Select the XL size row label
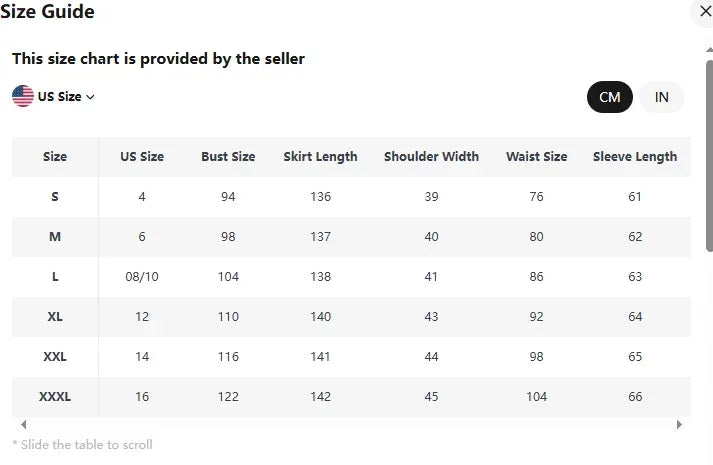The width and height of the screenshot is (713, 465). coord(55,317)
